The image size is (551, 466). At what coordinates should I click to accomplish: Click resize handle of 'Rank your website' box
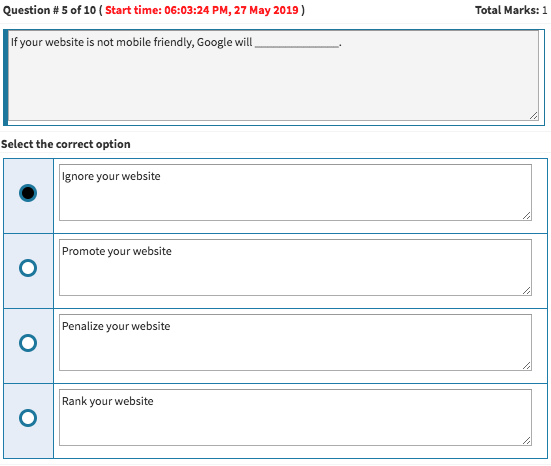click(526, 441)
